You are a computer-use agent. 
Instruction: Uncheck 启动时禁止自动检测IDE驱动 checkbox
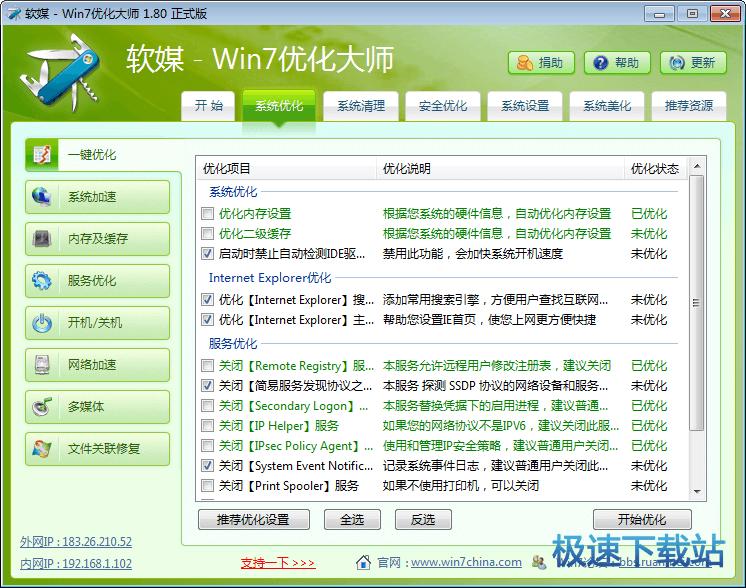point(207,254)
